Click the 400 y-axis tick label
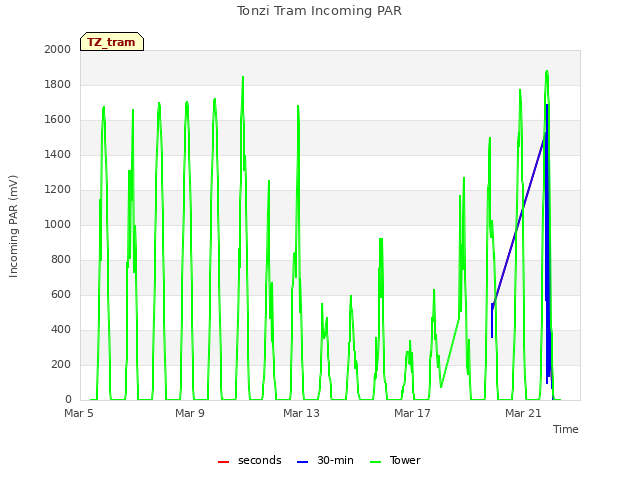The image size is (640, 480). (x=61, y=329)
